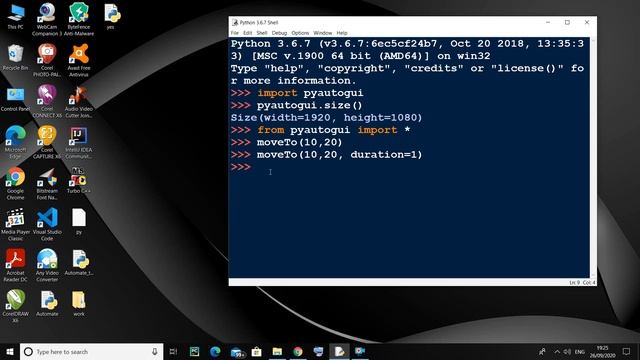This screenshot has width=640, height=360.
Task: Click the taskbar search box
Action: (91, 351)
